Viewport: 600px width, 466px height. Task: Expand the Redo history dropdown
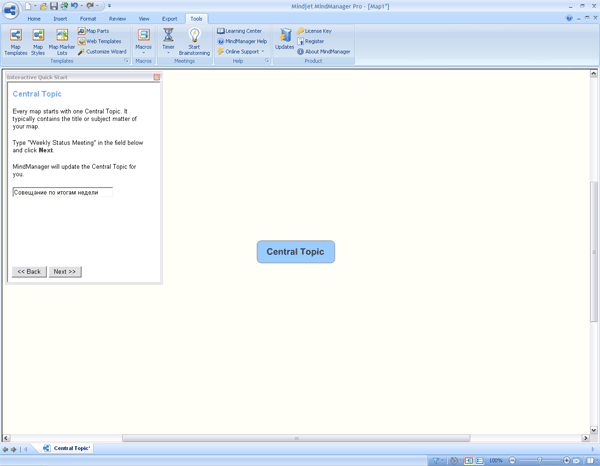[x=97, y=6]
